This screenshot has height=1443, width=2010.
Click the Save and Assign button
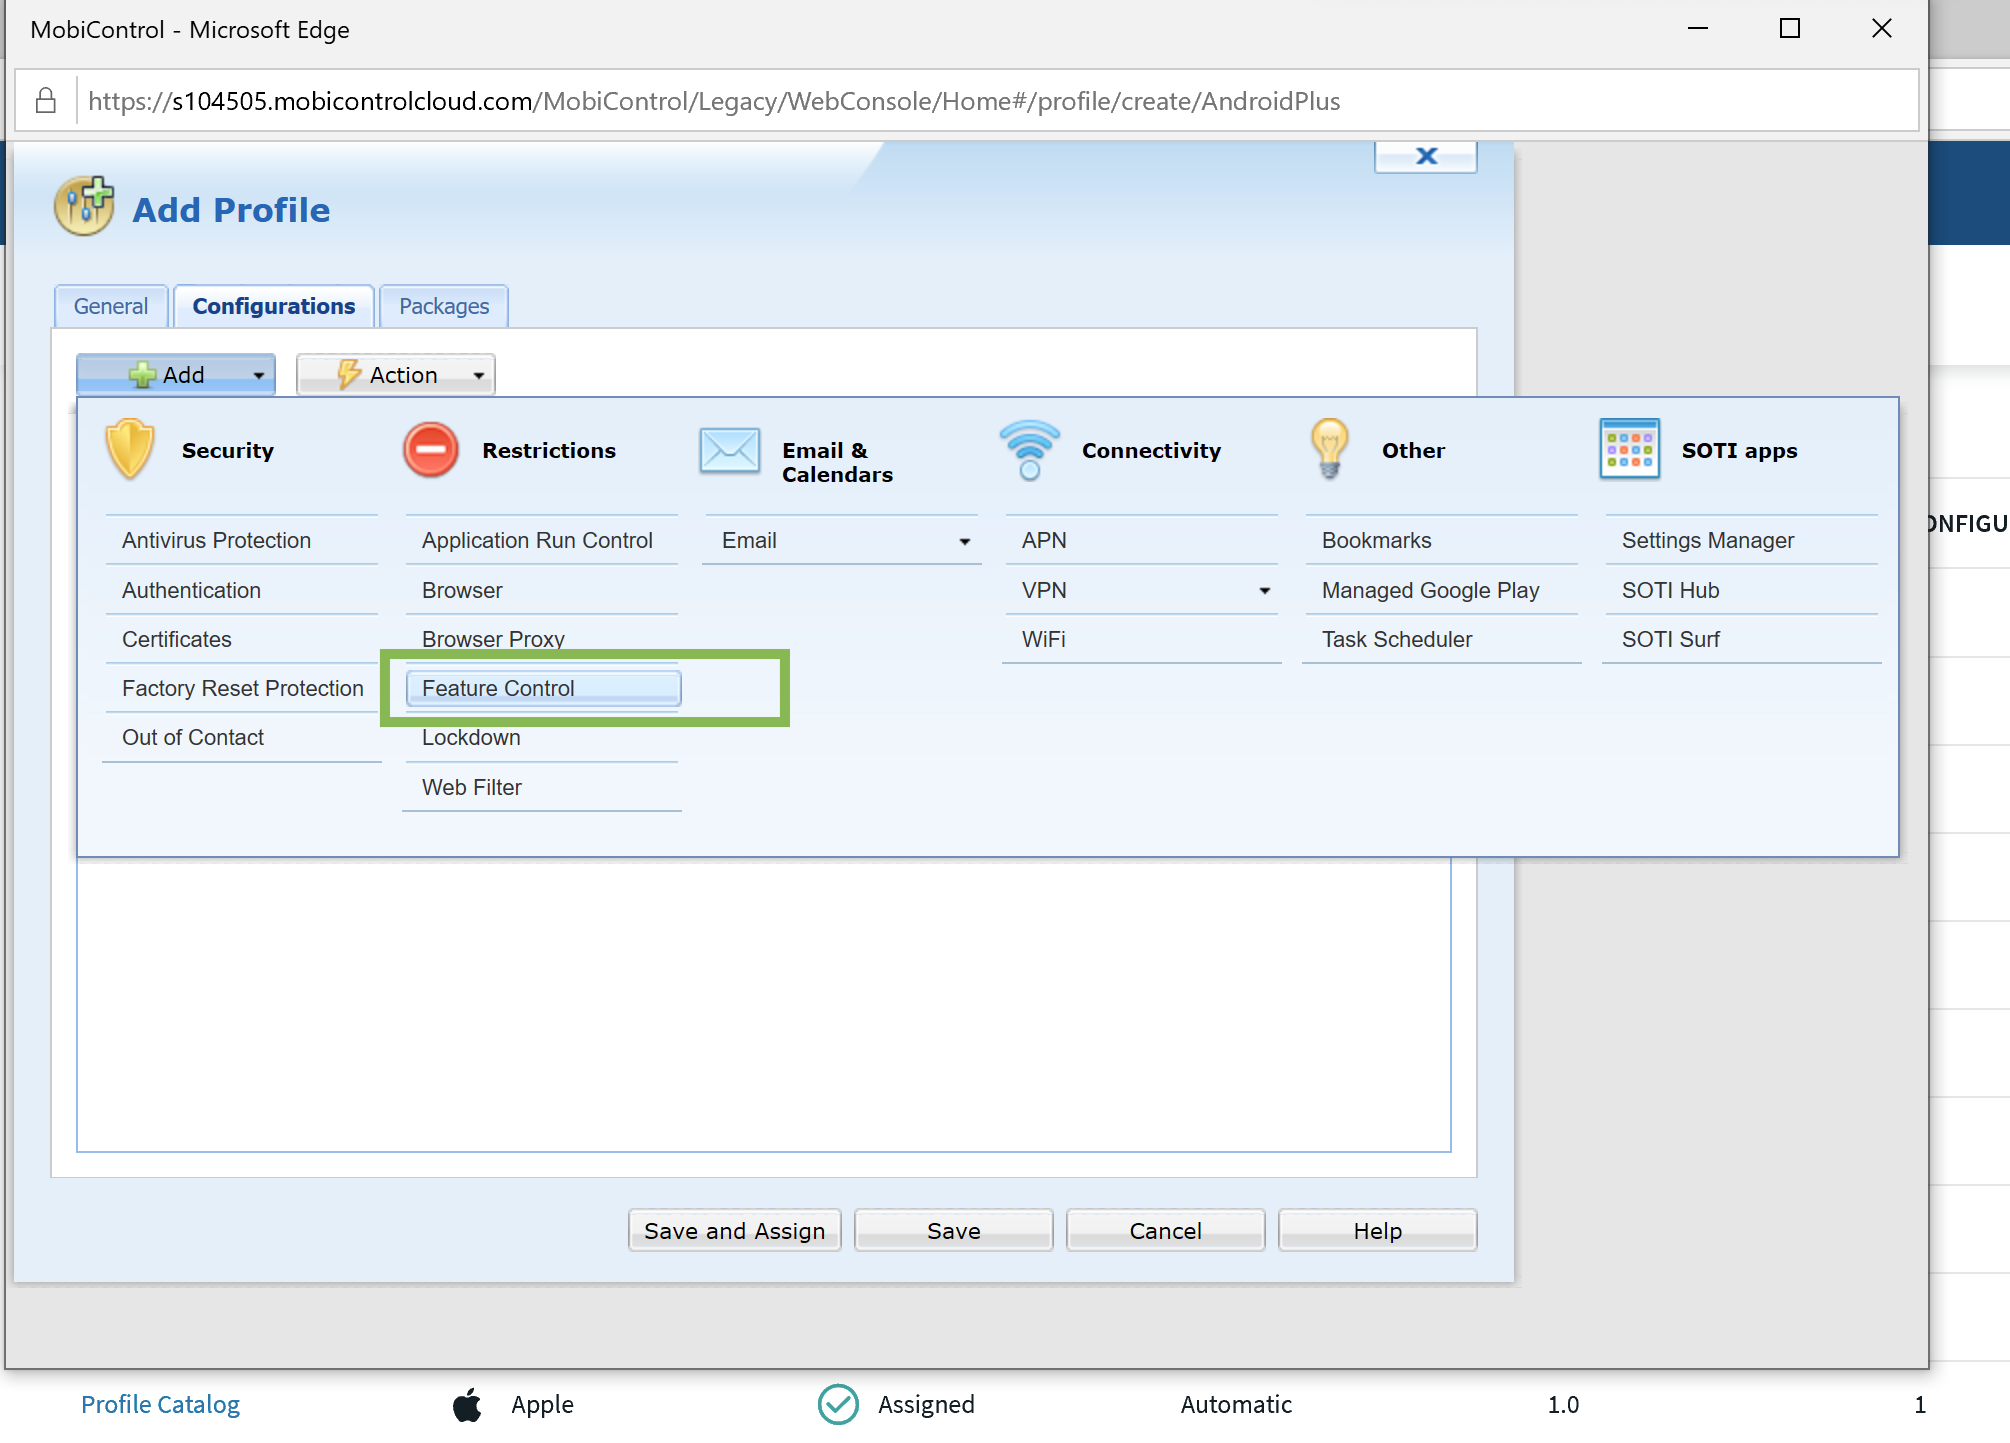[x=735, y=1231]
